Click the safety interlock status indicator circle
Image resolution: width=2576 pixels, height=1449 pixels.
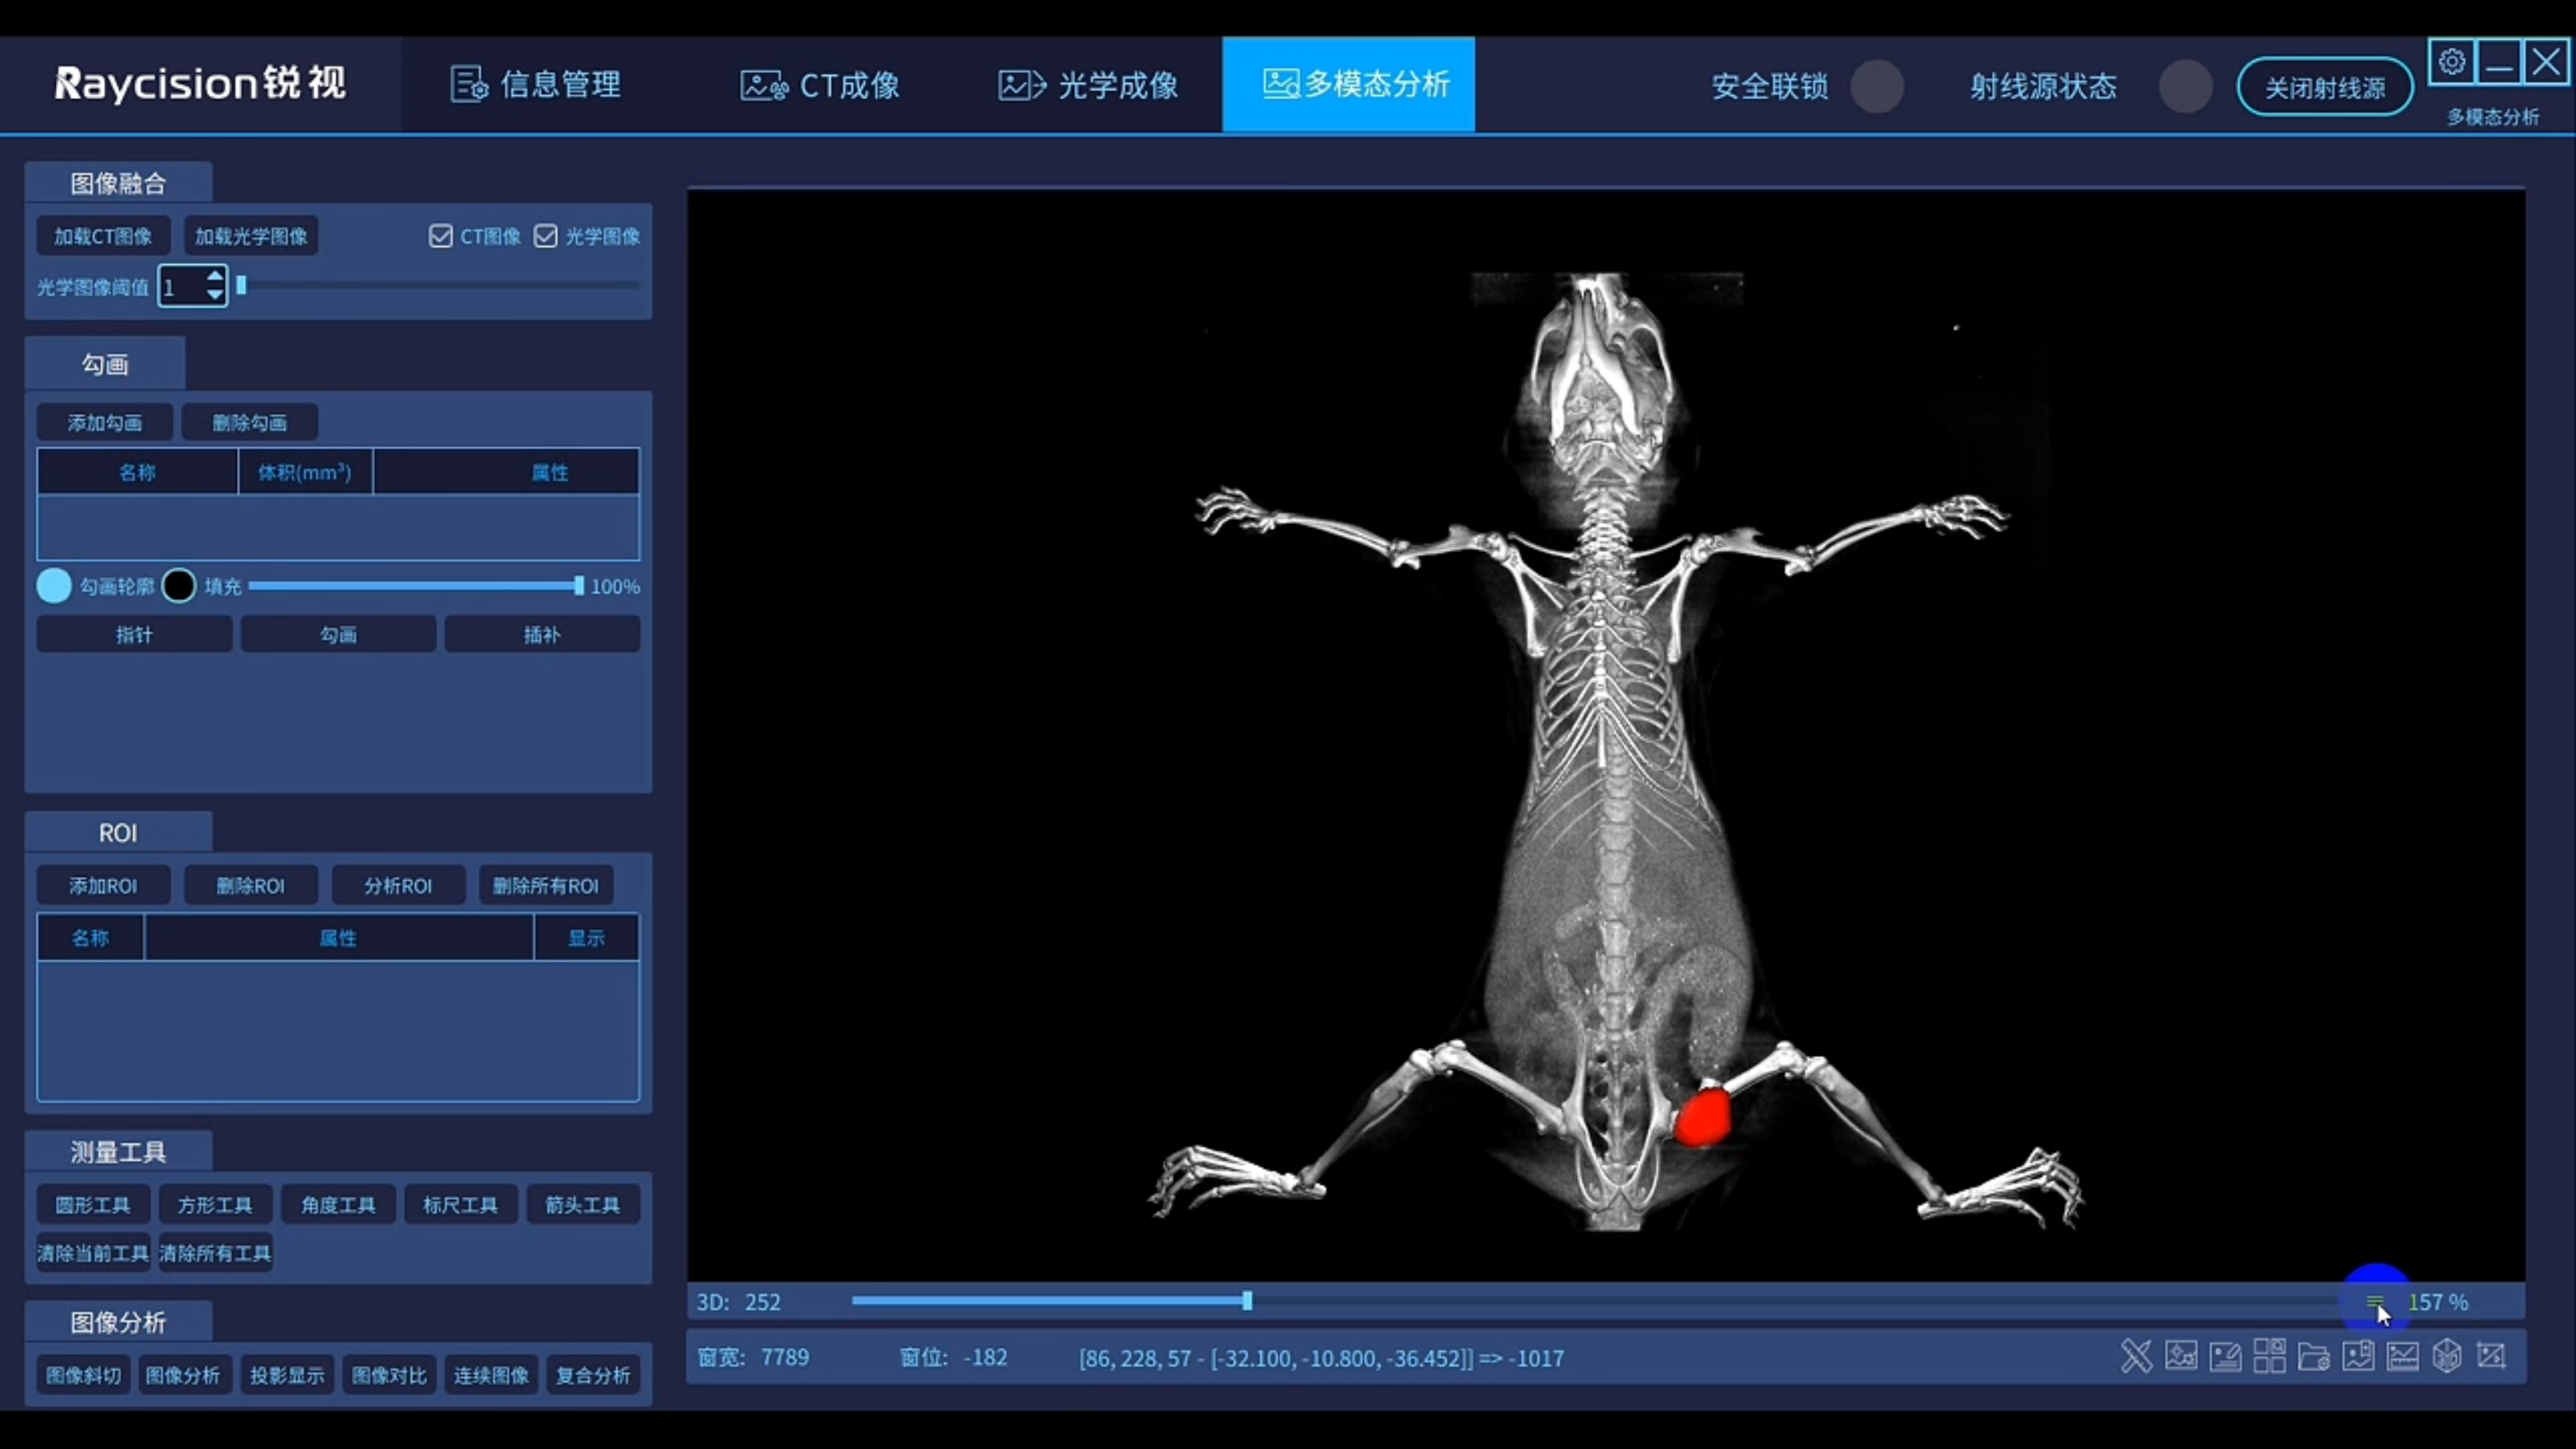pos(1877,87)
